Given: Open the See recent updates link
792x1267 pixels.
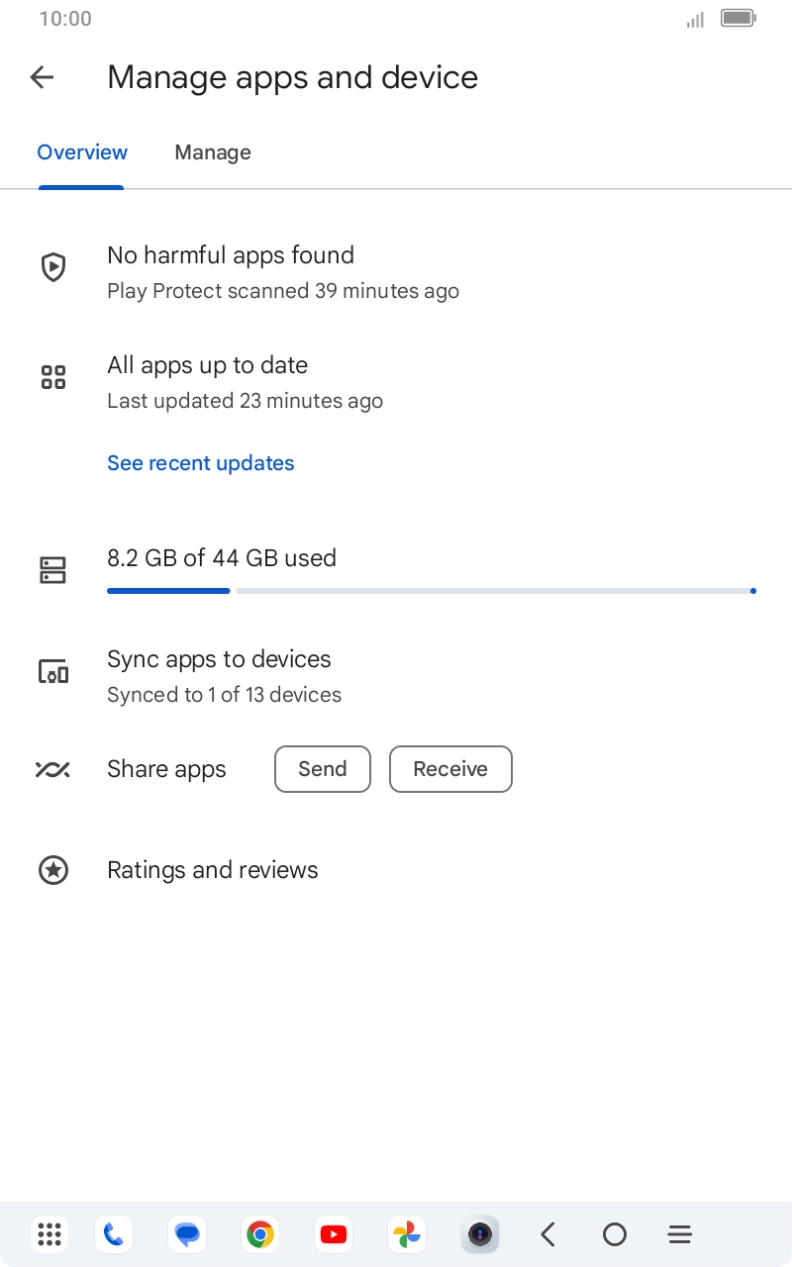Looking at the screenshot, I should tap(201, 463).
